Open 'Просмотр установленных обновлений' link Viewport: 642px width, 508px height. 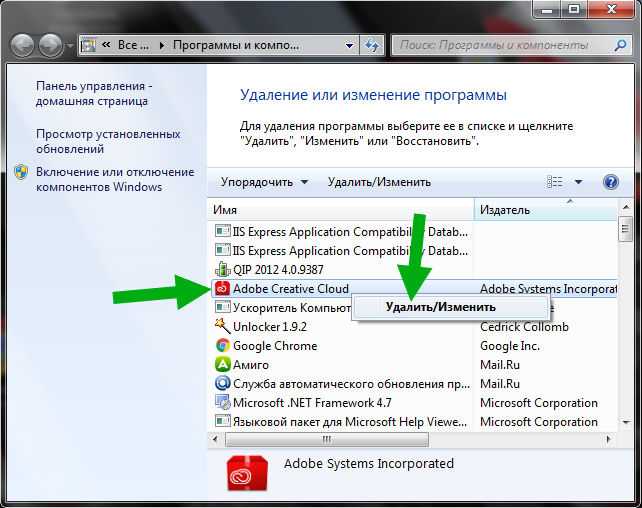click(108, 141)
